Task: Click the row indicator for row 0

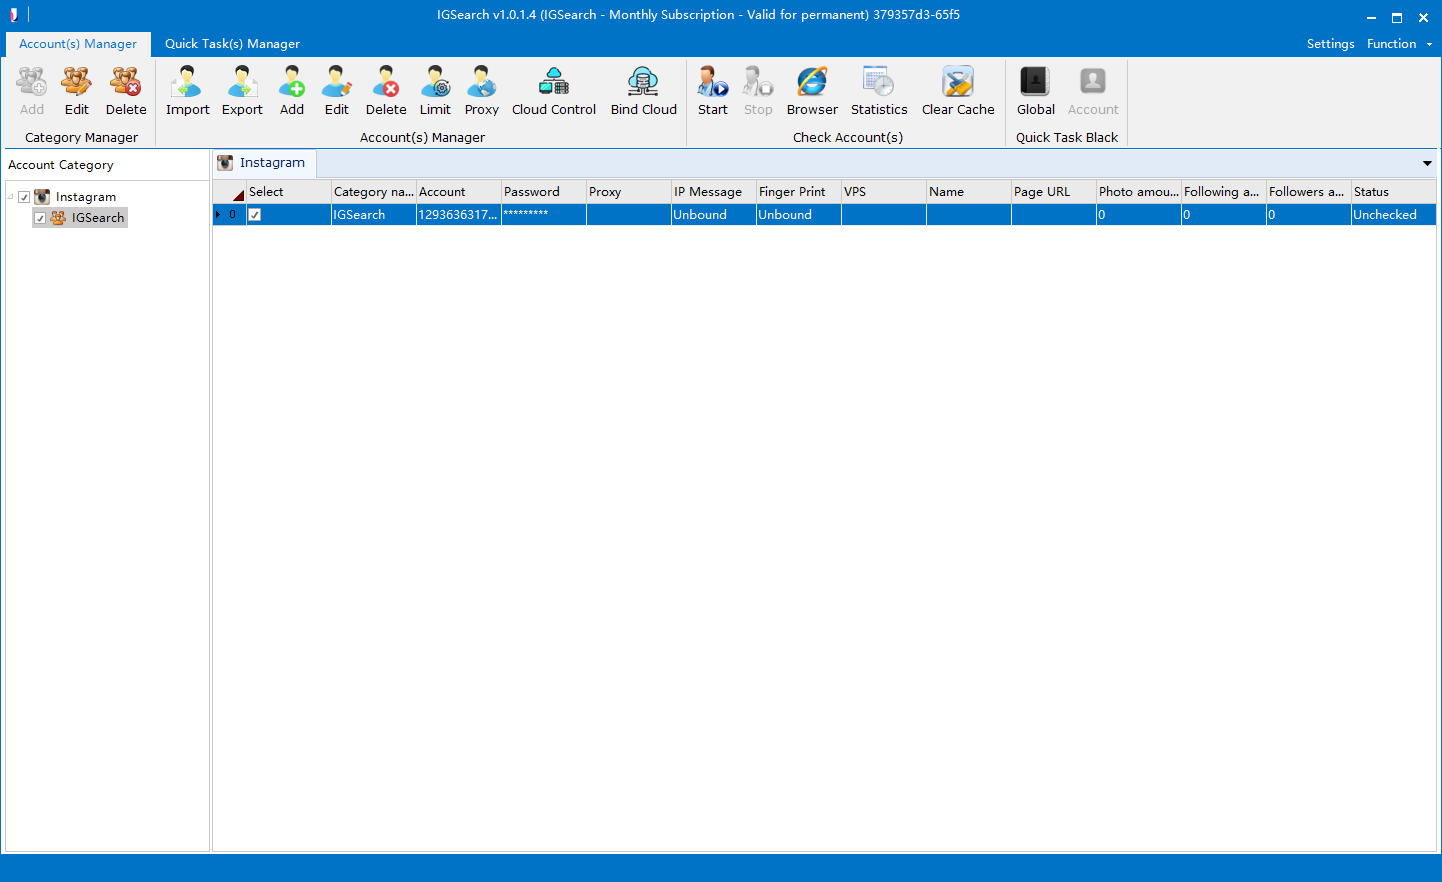Action: coord(229,215)
